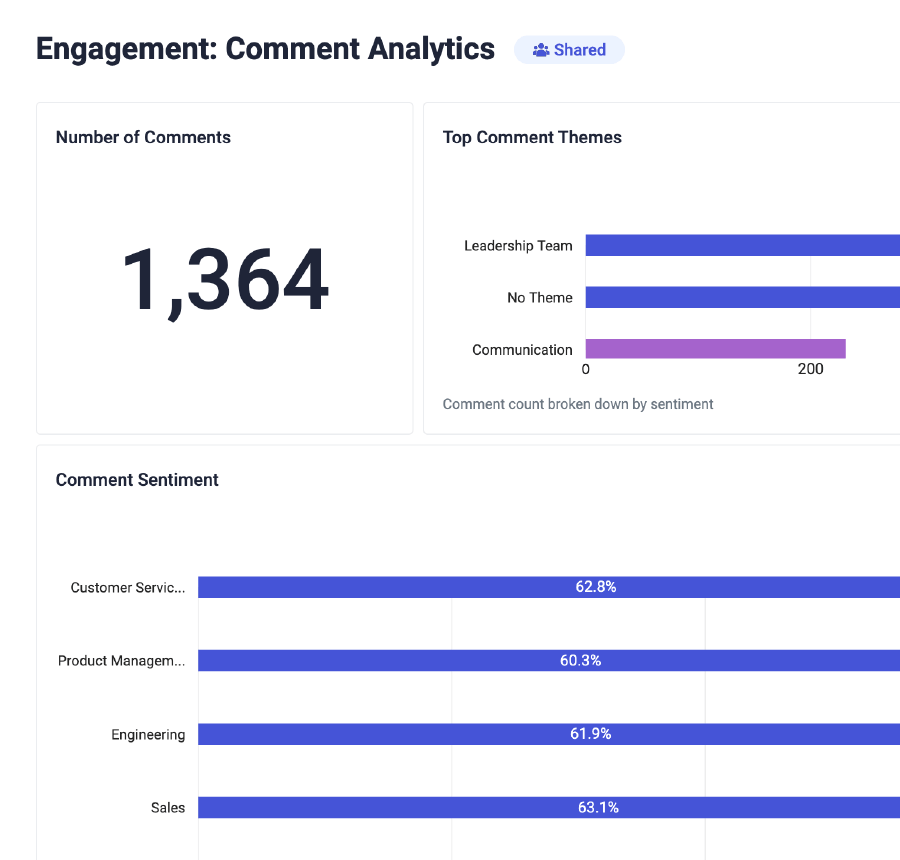Image resolution: width=900 pixels, height=860 pixels.
Task: Click the Customer Servic... row label
Action: pos(127,587)
